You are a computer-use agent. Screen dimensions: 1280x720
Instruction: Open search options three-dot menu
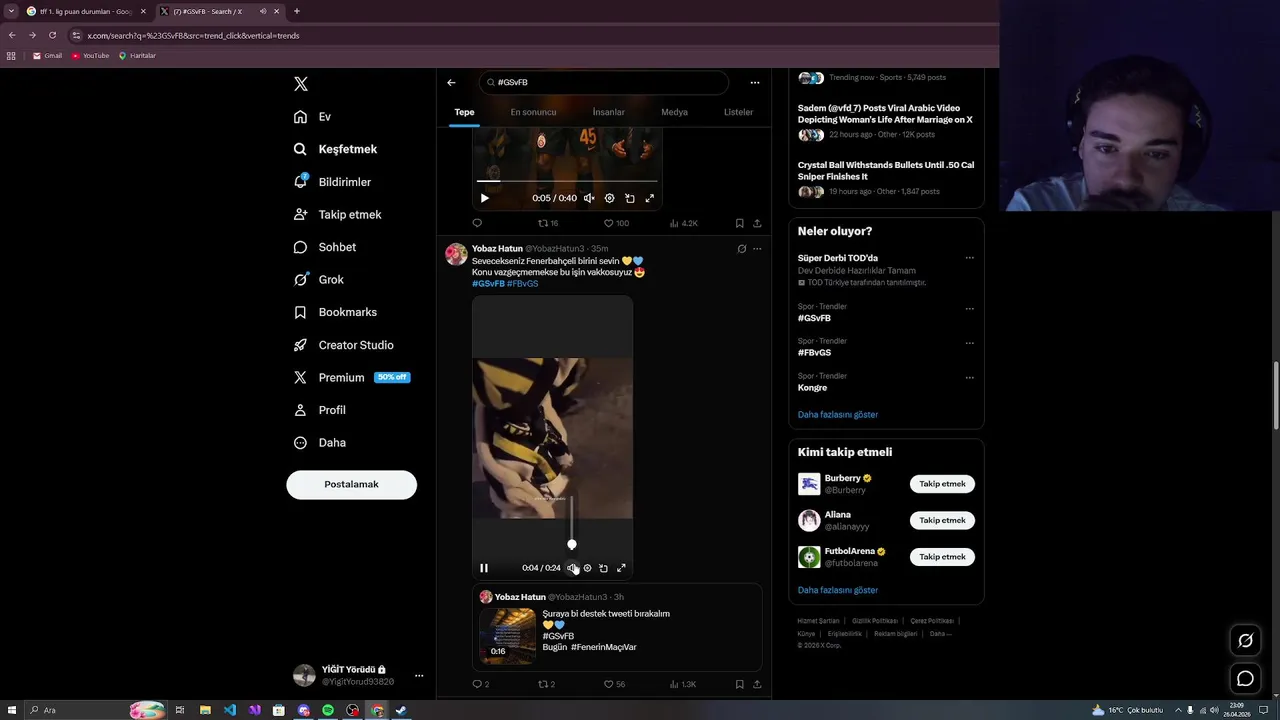pos(755,82)
